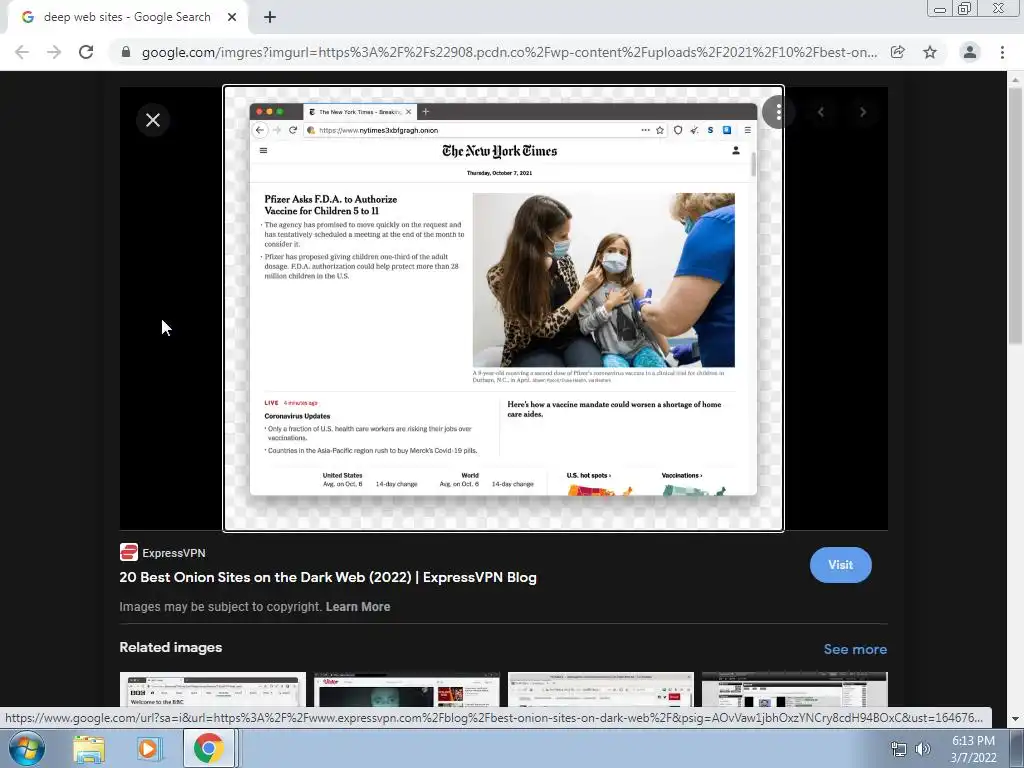Click the ExpressVPN logo icon
The image size is (1024, 768).
point(129,552)
